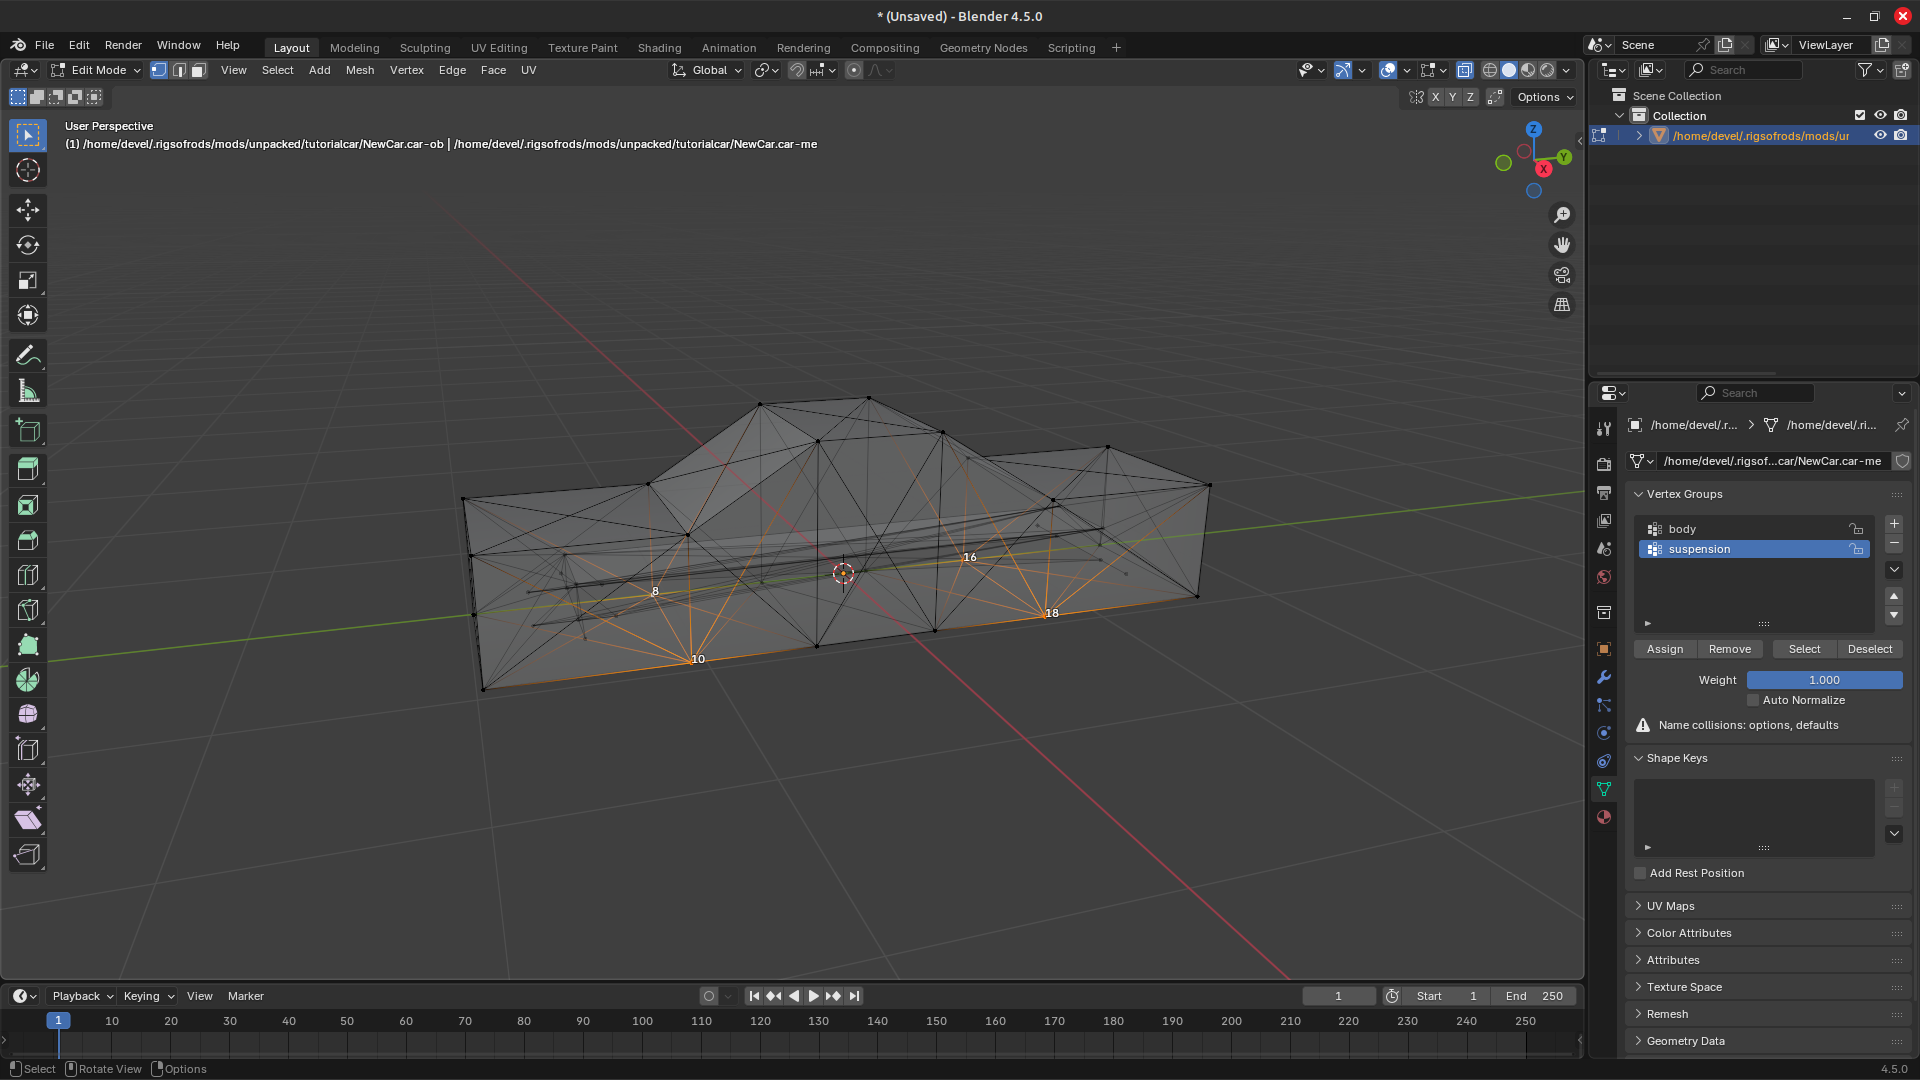Activate the Scale tool

point(28,281)
